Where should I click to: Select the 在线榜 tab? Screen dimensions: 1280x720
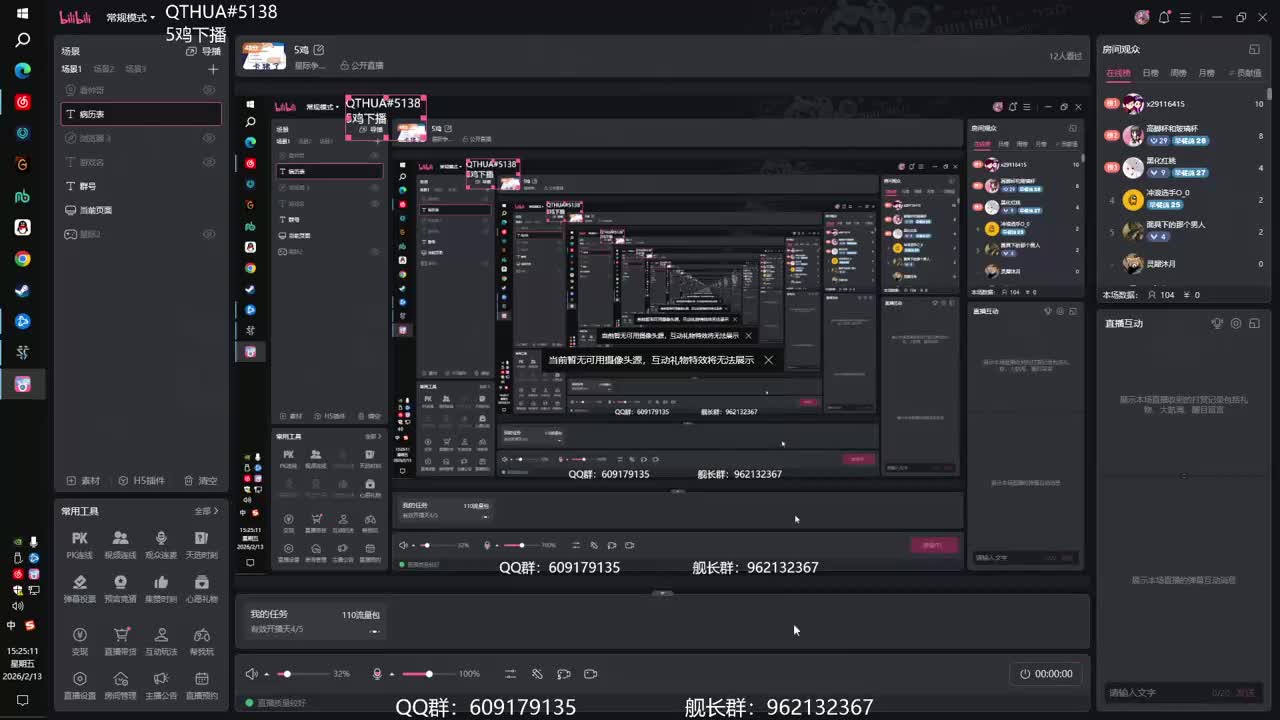tap(1118, 73)
